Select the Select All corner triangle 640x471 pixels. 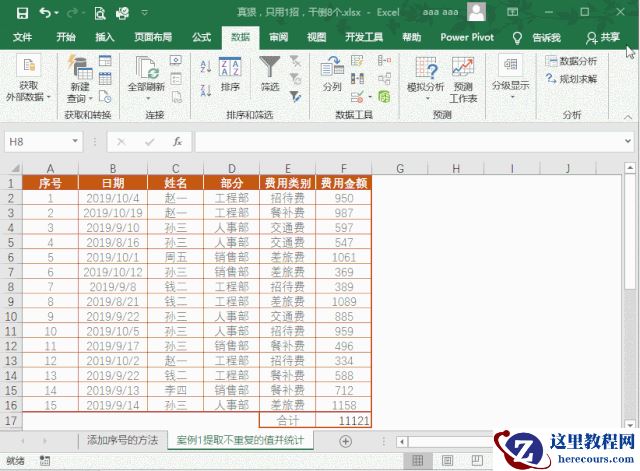tap(15, 168)
